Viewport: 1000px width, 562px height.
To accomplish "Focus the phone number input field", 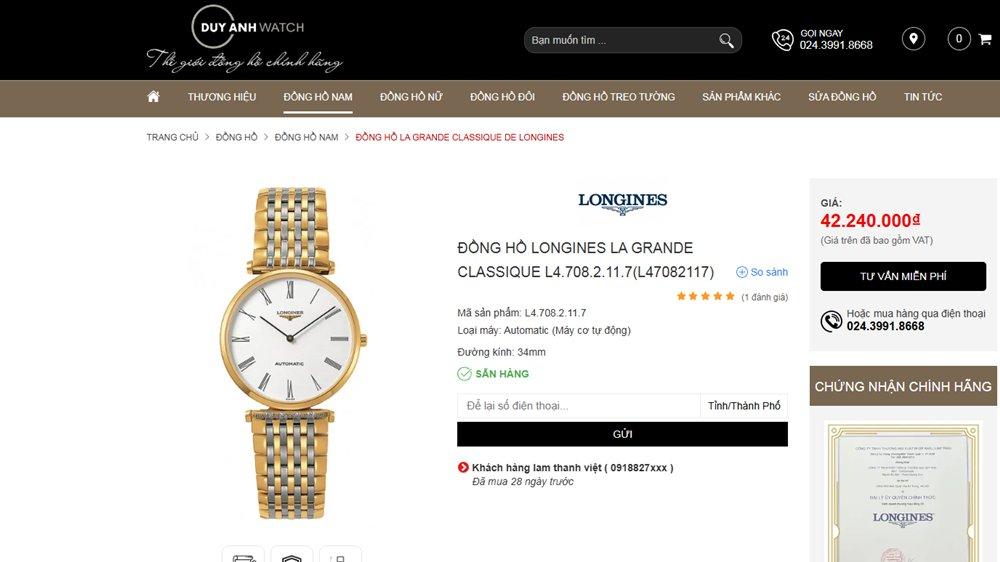I will click(578, 406).
